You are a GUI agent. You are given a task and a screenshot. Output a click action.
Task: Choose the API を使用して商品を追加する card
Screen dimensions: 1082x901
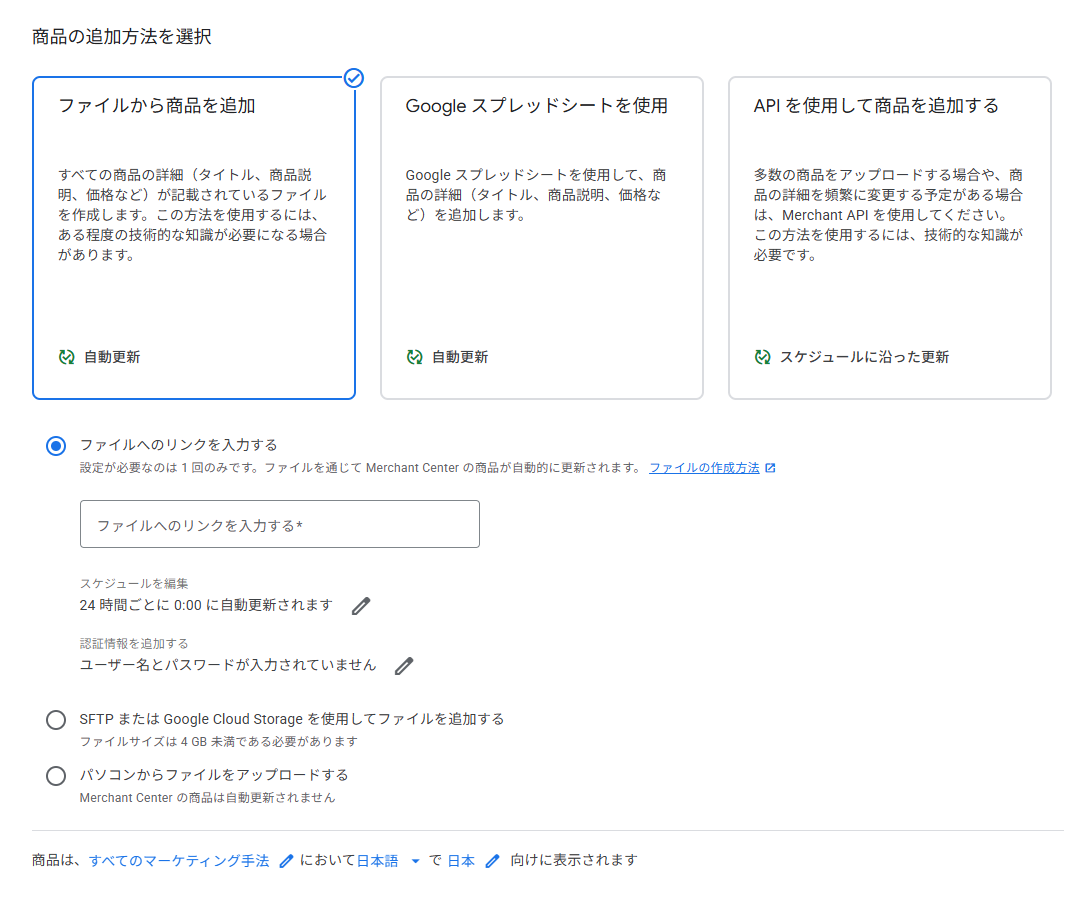coord(889,238)
